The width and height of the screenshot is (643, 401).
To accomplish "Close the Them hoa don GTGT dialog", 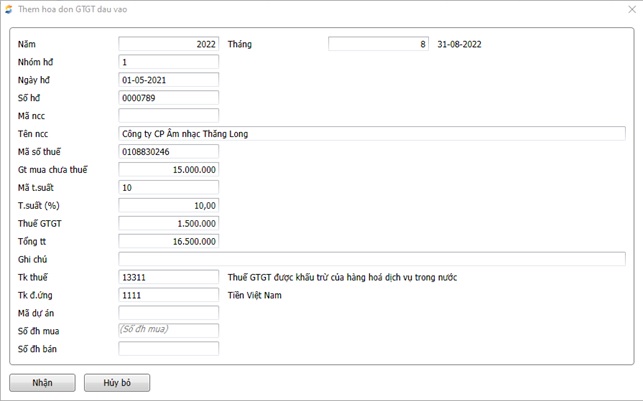I will click(630, 9).
